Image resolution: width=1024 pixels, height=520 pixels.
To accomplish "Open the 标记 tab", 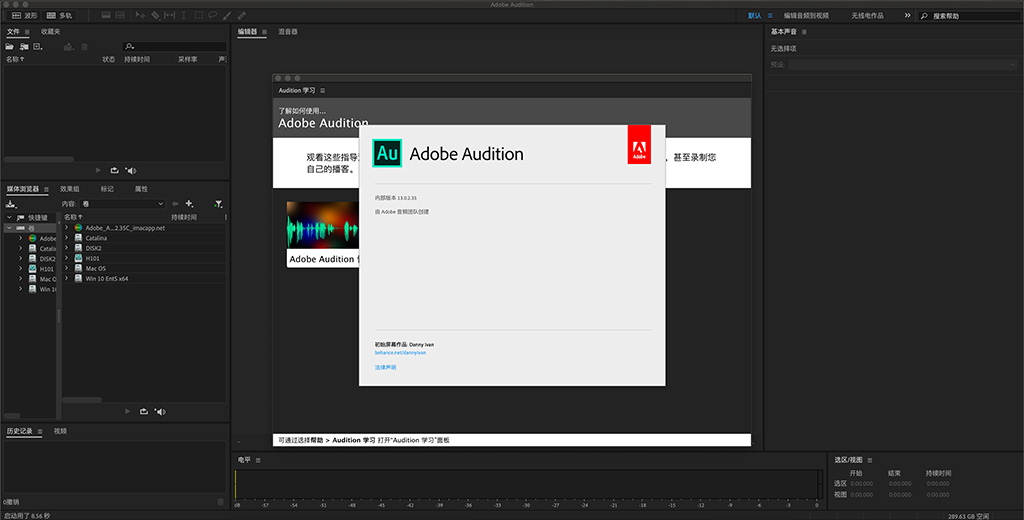I will [107, 189].
